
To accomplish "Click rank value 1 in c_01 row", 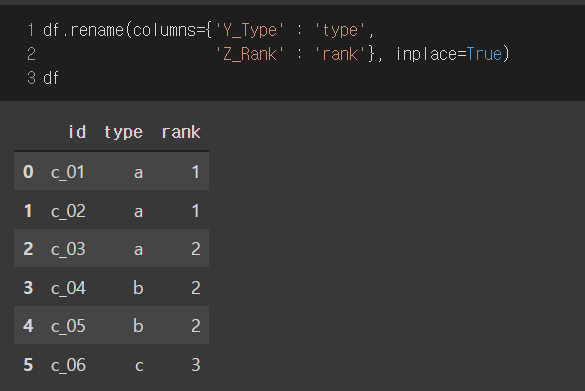I will (x=195, y=172).
